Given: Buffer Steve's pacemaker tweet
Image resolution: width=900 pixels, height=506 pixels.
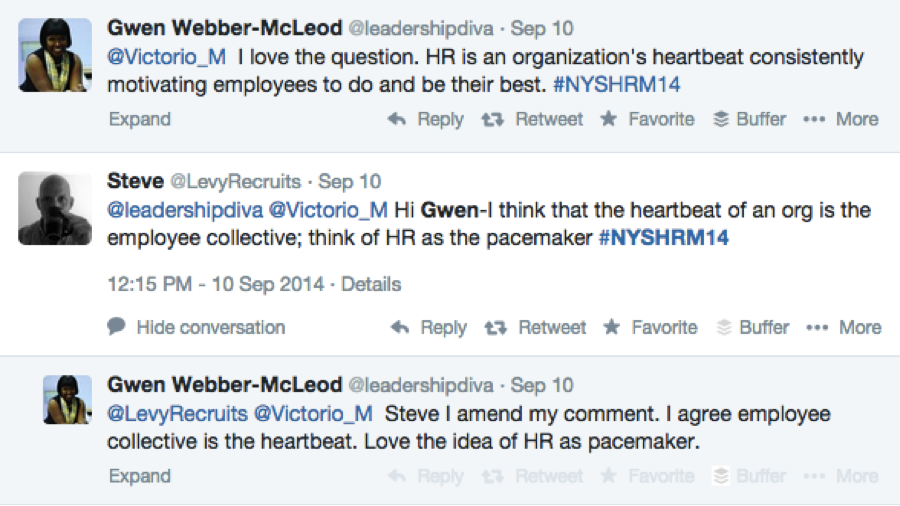Looking at the screenshot, I should click(x=754, y=327).
